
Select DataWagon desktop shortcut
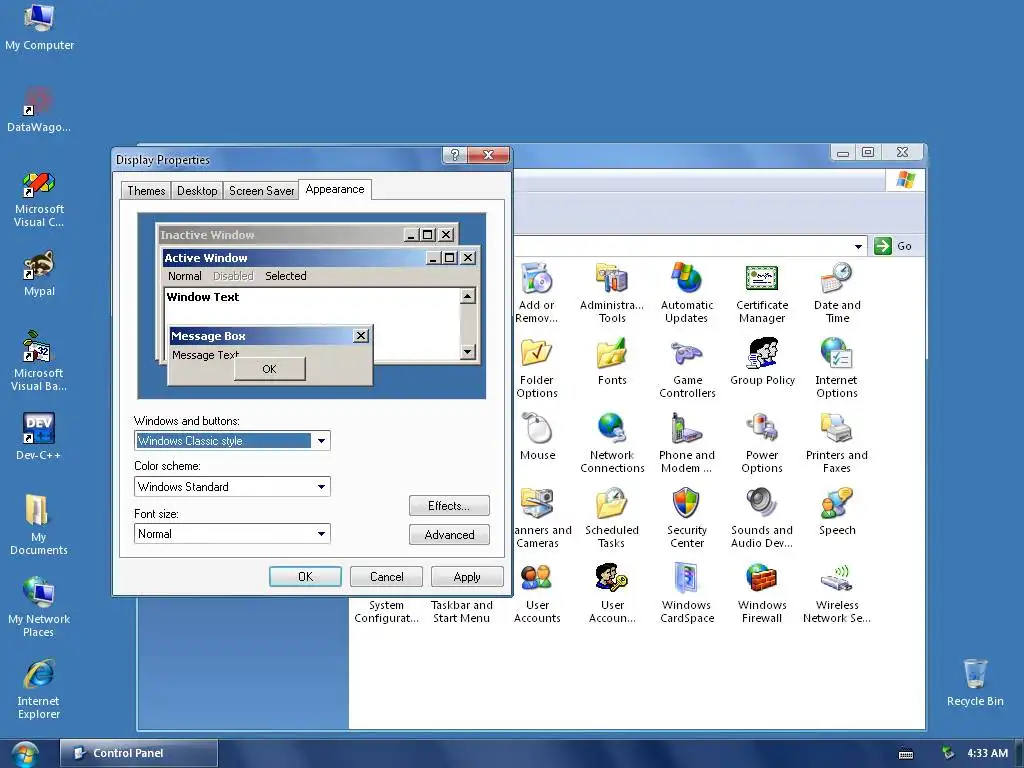pos(39,109)
